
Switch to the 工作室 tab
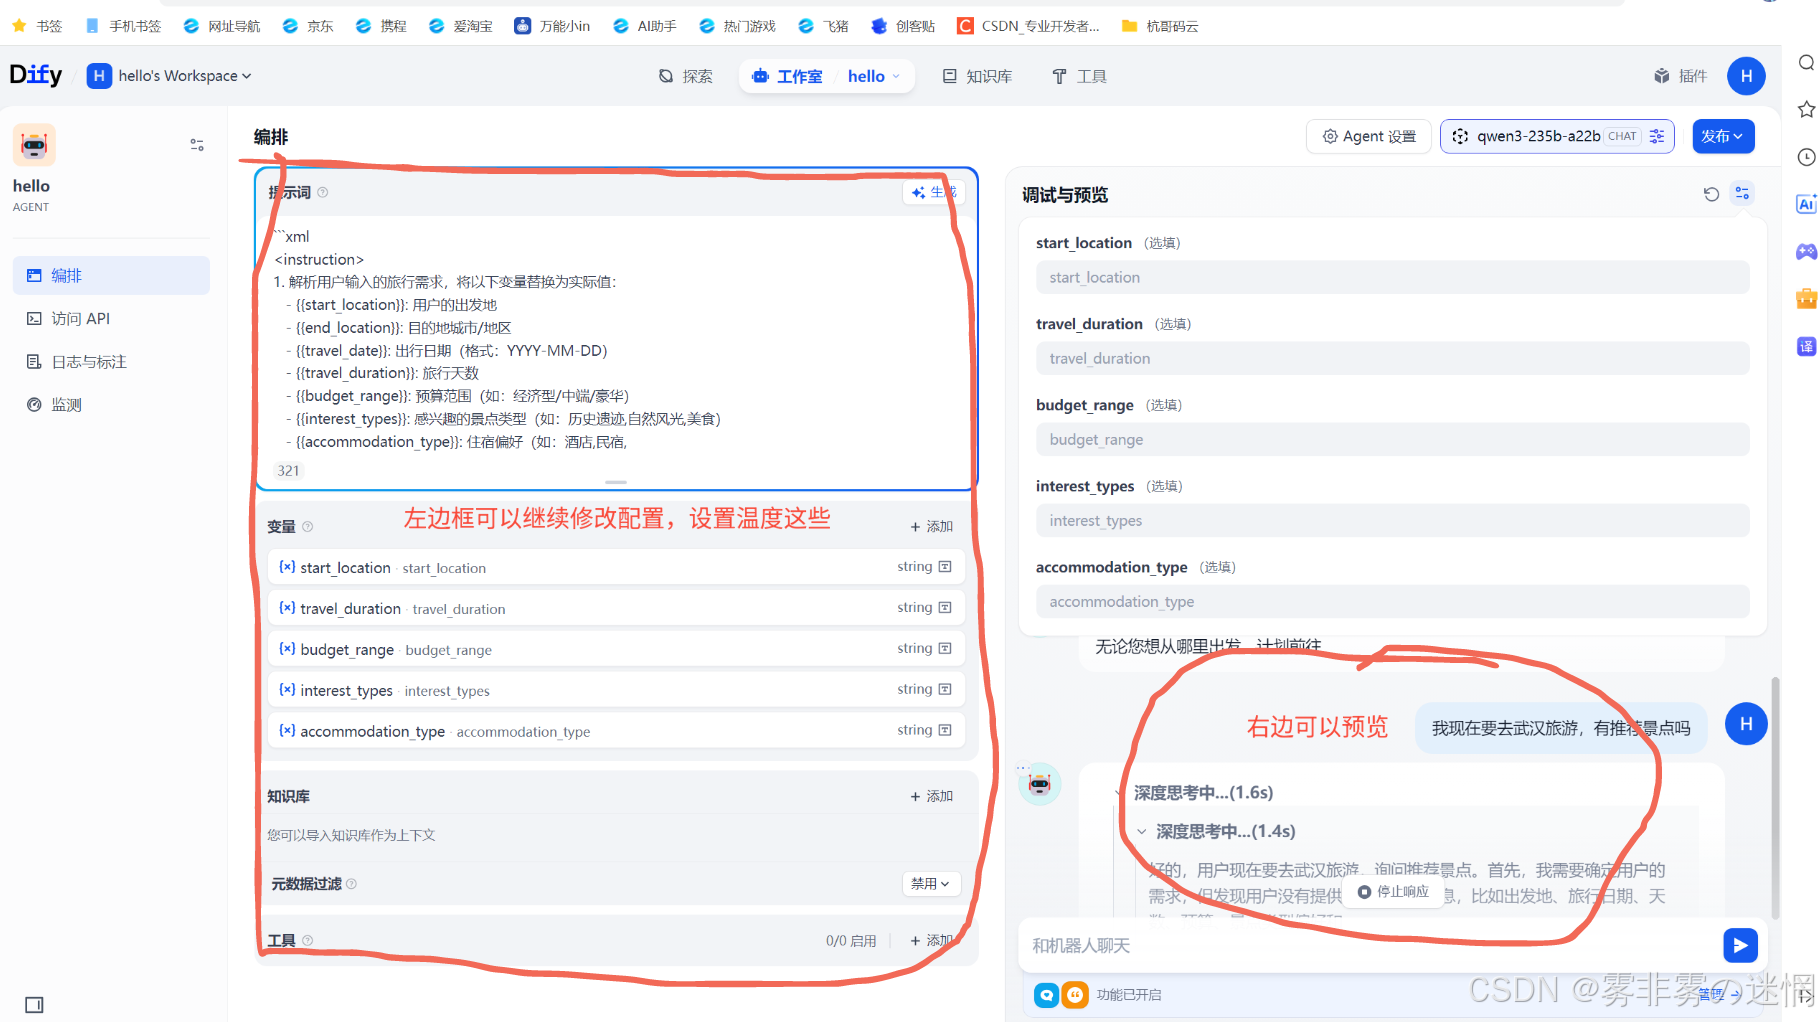[787, 76]
